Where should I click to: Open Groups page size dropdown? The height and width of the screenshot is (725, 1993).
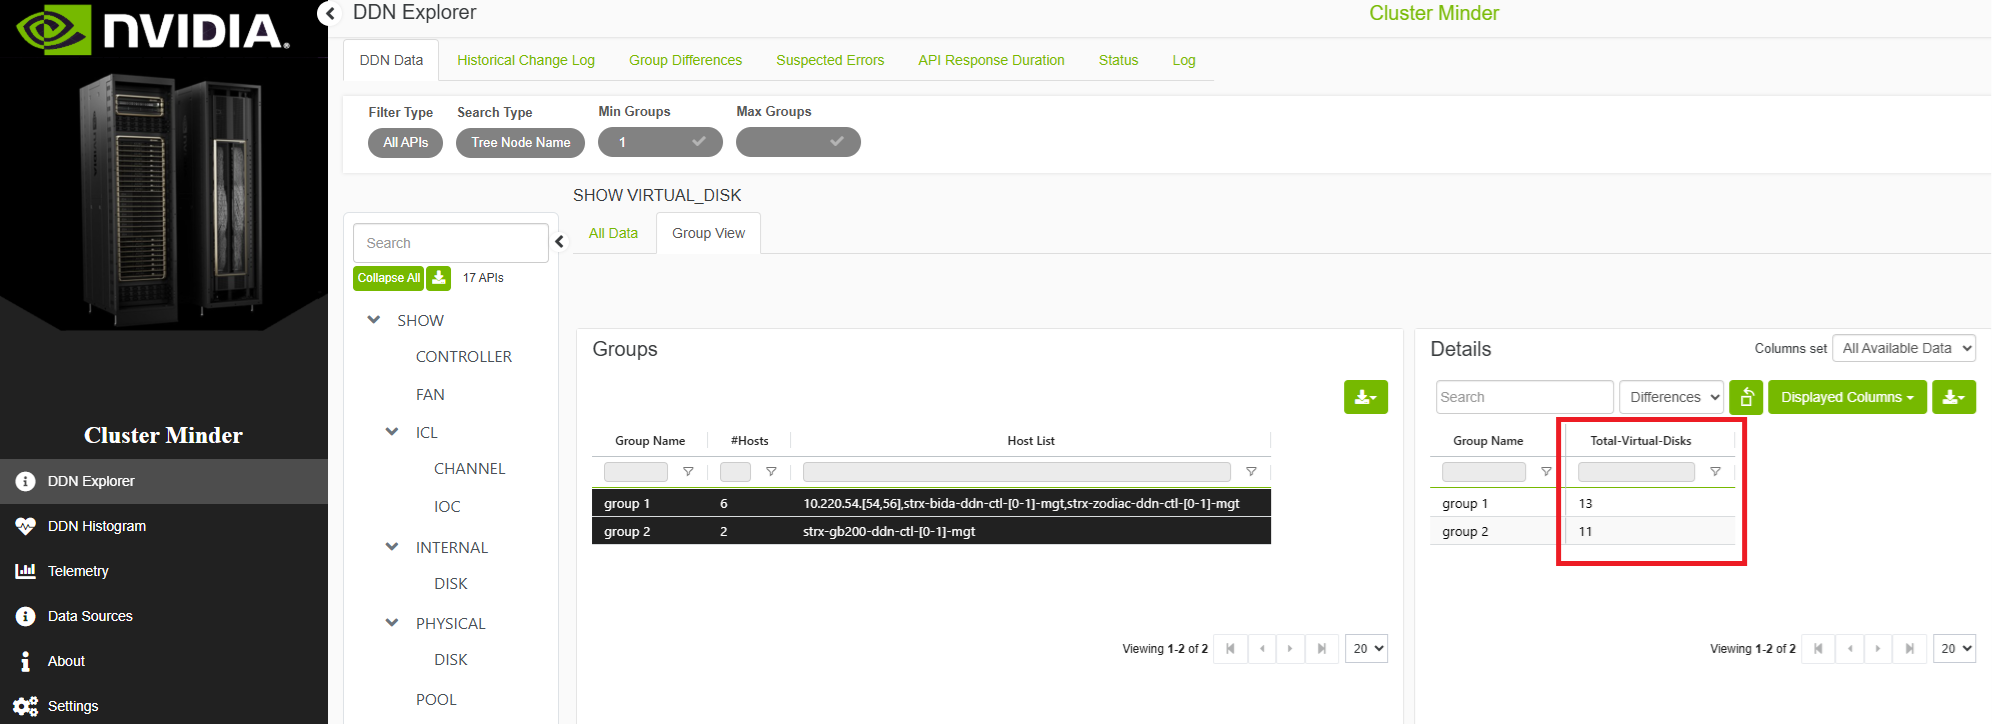(x=1366, y=649)
